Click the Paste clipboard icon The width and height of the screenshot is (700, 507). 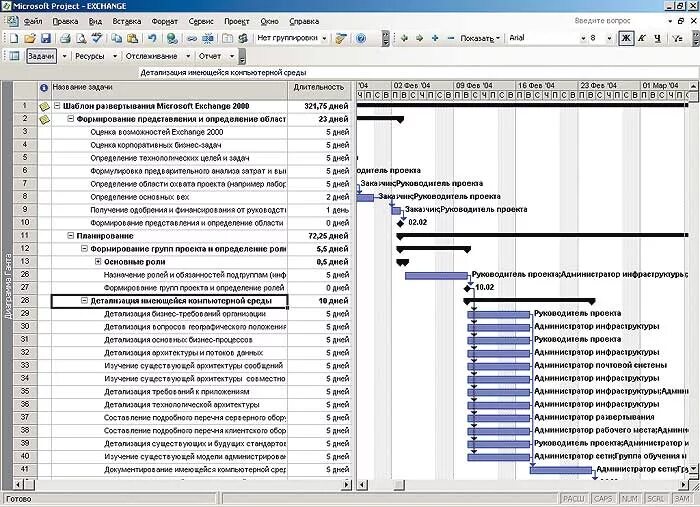click(132, 38)
